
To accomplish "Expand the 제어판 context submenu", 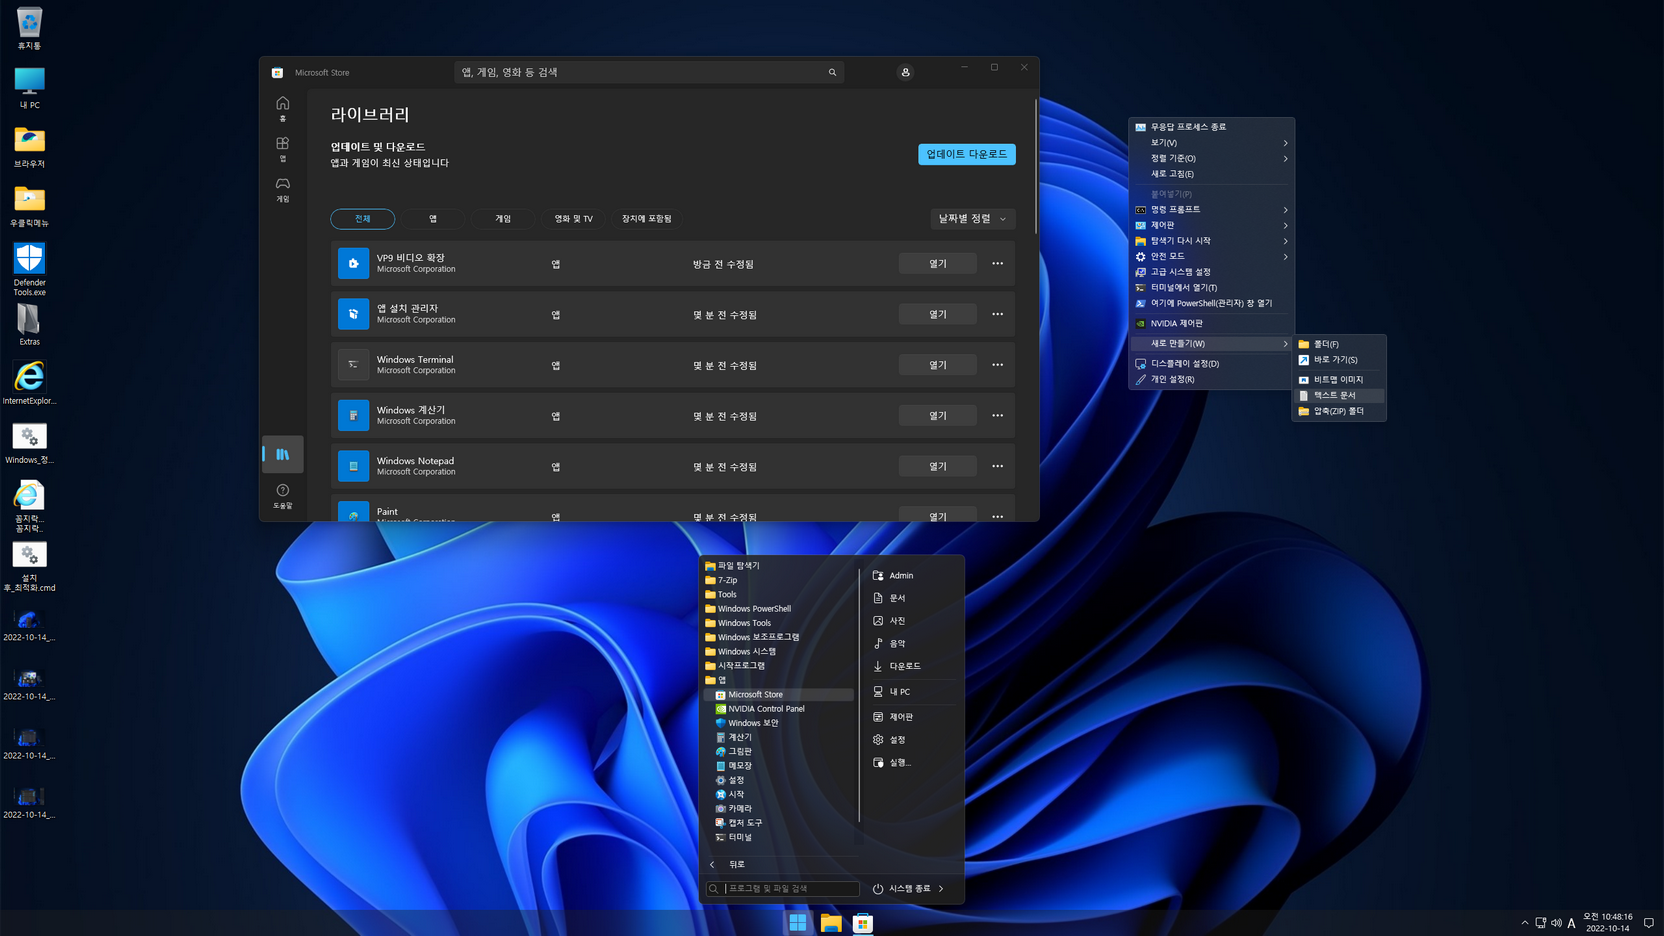I will [1212, 225].
